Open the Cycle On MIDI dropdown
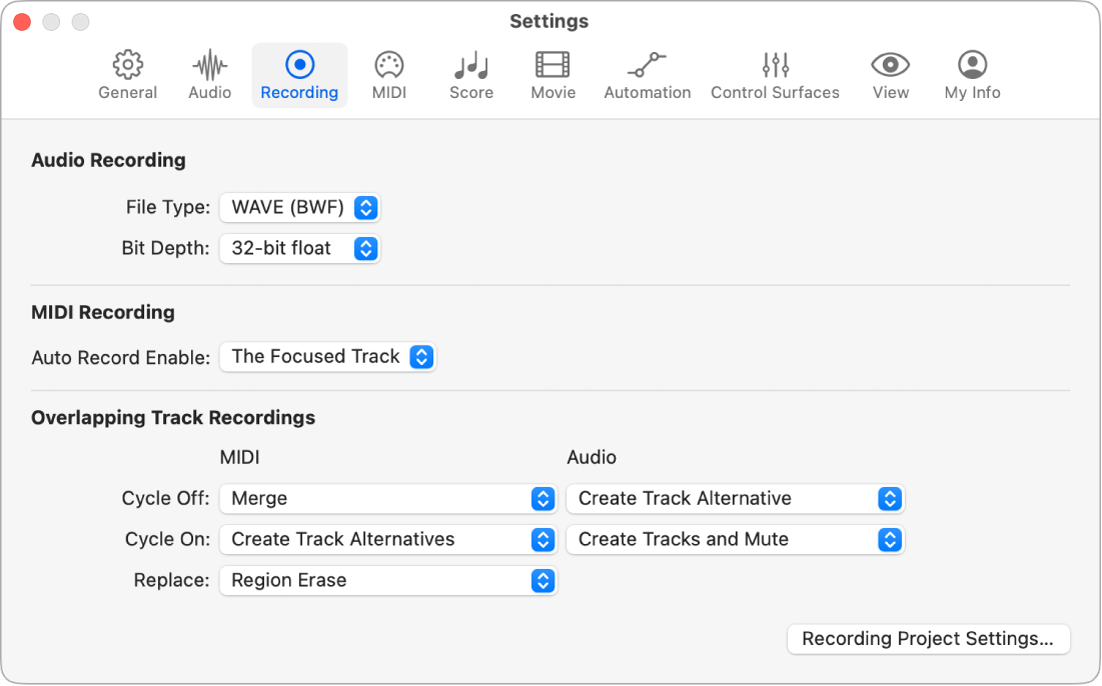Viewport: 1102px width, 686px height. point(388,539)
